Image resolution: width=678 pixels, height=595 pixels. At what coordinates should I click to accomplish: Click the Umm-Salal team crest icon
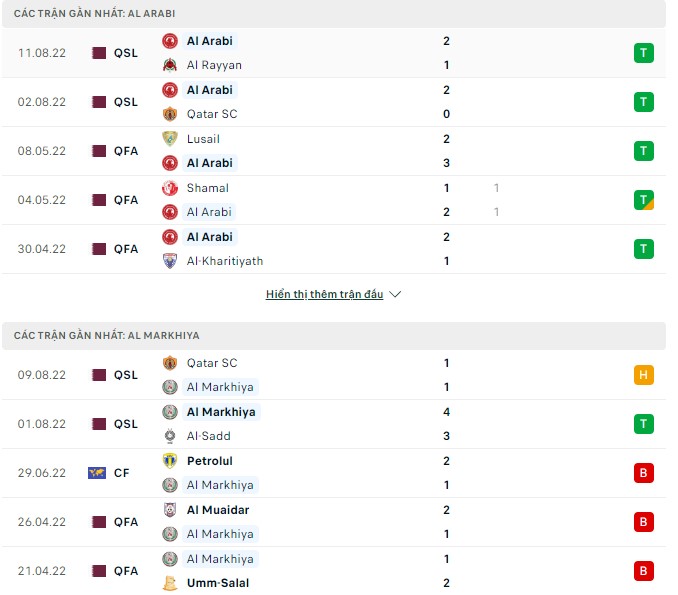coord(169,583)
